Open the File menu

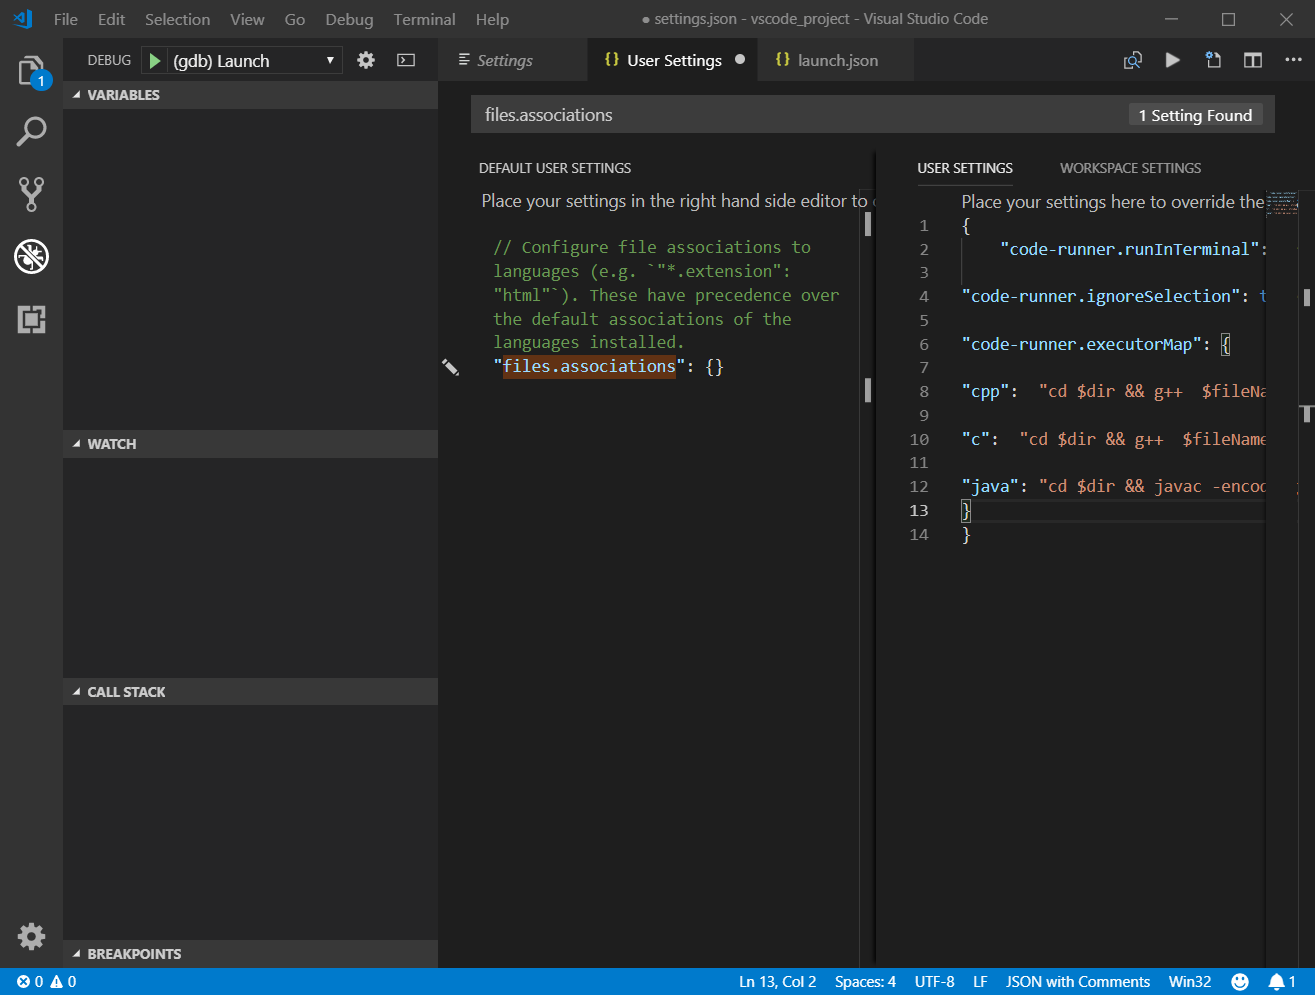pos(66,19)
